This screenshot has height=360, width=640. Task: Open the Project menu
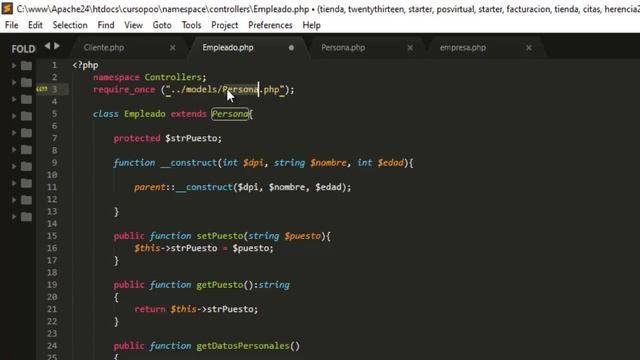click(x=224, y=25)
